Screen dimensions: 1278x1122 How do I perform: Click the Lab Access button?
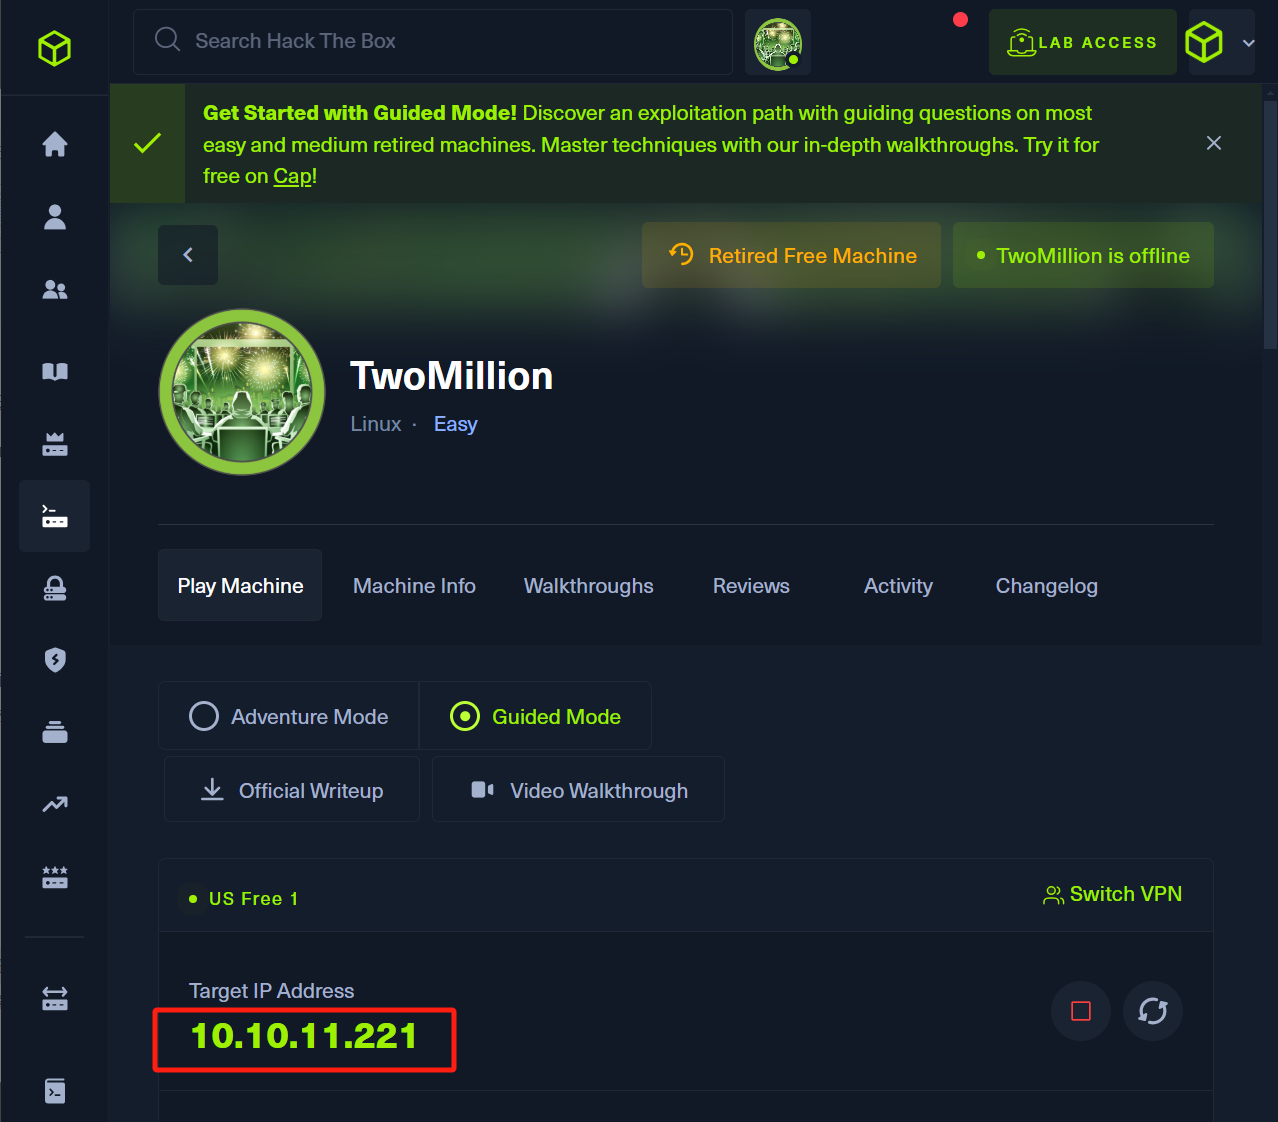(1083, 42)
